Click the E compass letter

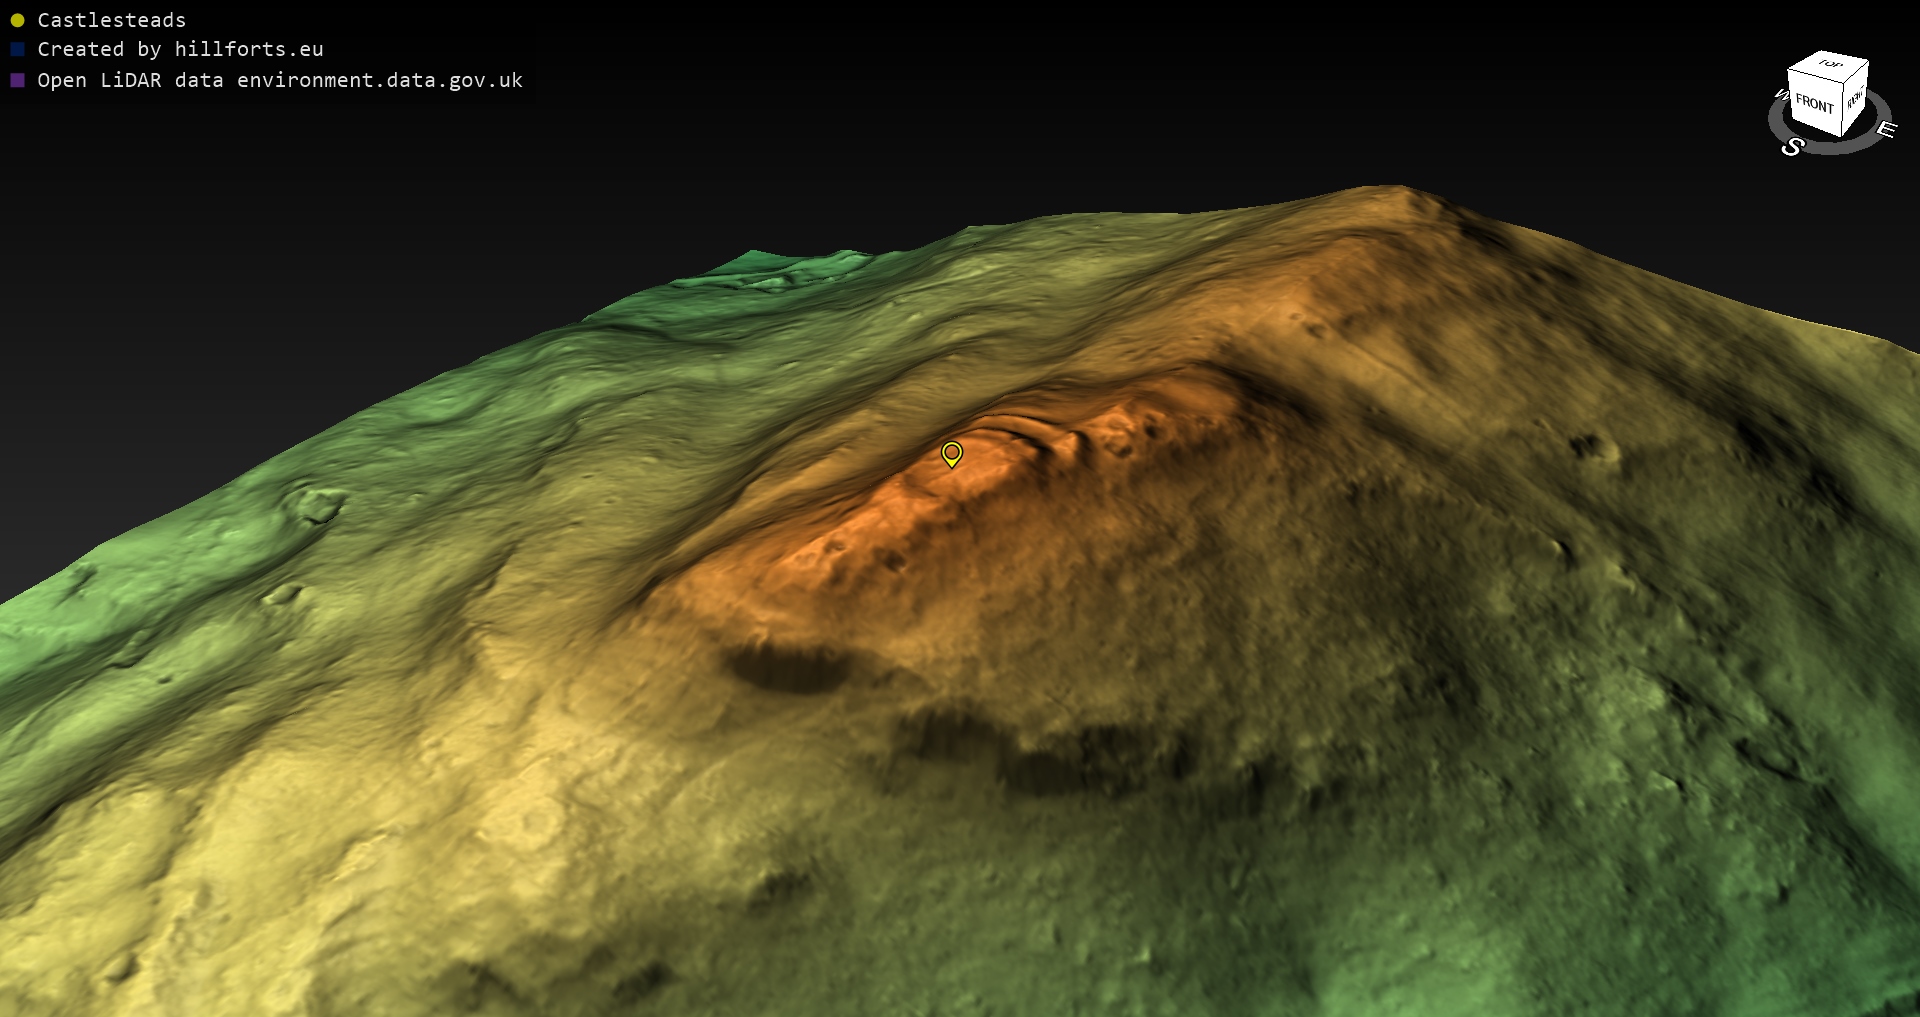point(1886,129)
